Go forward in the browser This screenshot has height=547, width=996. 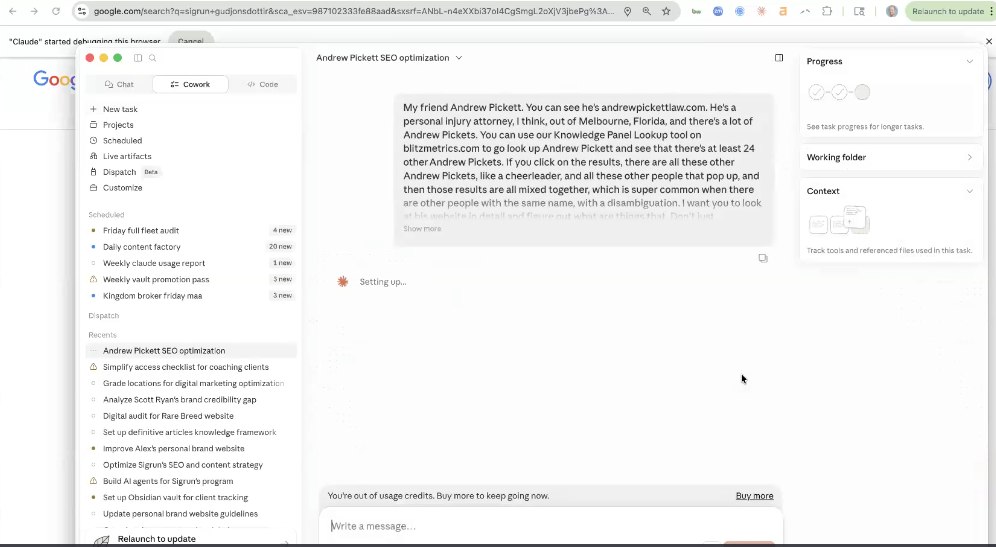click(x=34, y=11)
